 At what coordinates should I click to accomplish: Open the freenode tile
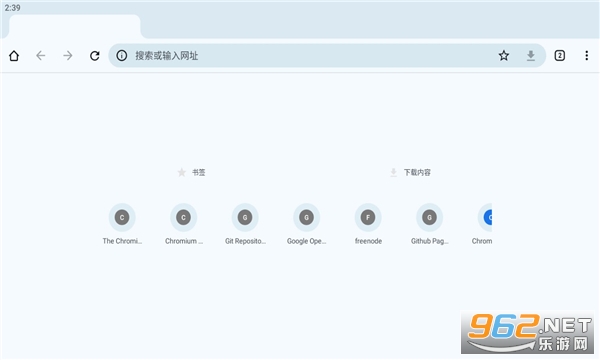(x=368, y=224)
